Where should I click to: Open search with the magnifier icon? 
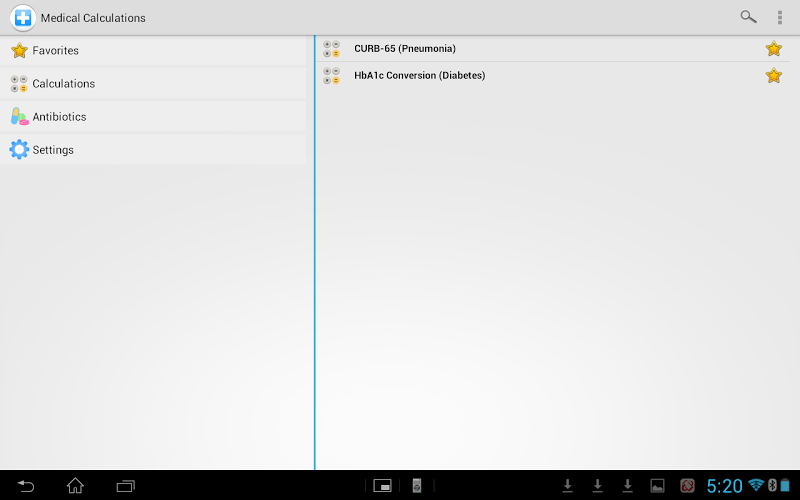pos(748,17)
